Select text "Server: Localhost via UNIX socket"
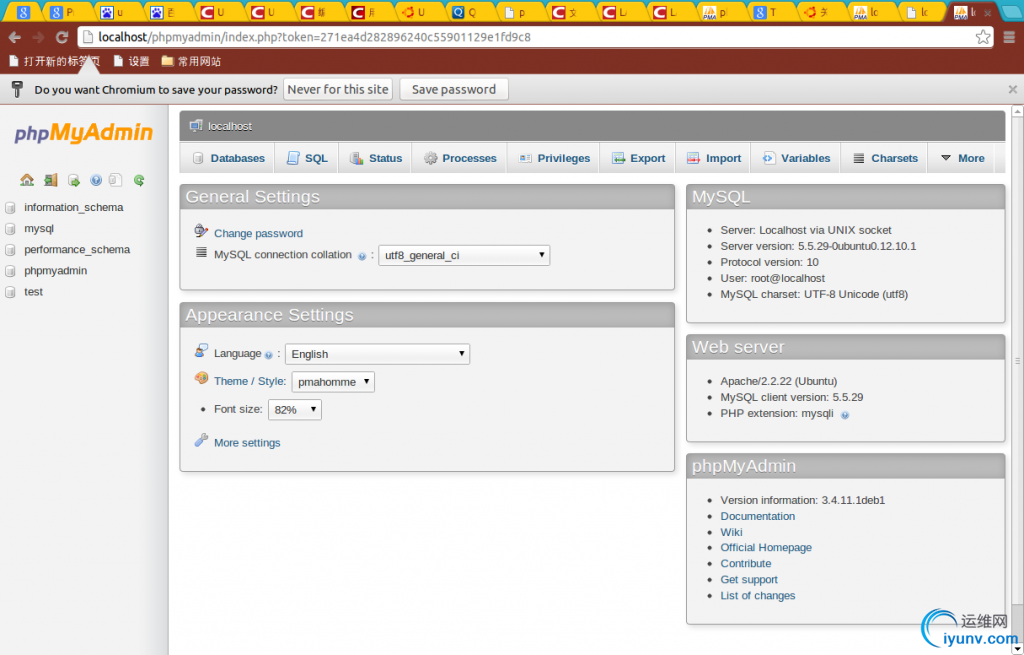The height and width of the screenshot is (655, 1024). click(806, 230)
